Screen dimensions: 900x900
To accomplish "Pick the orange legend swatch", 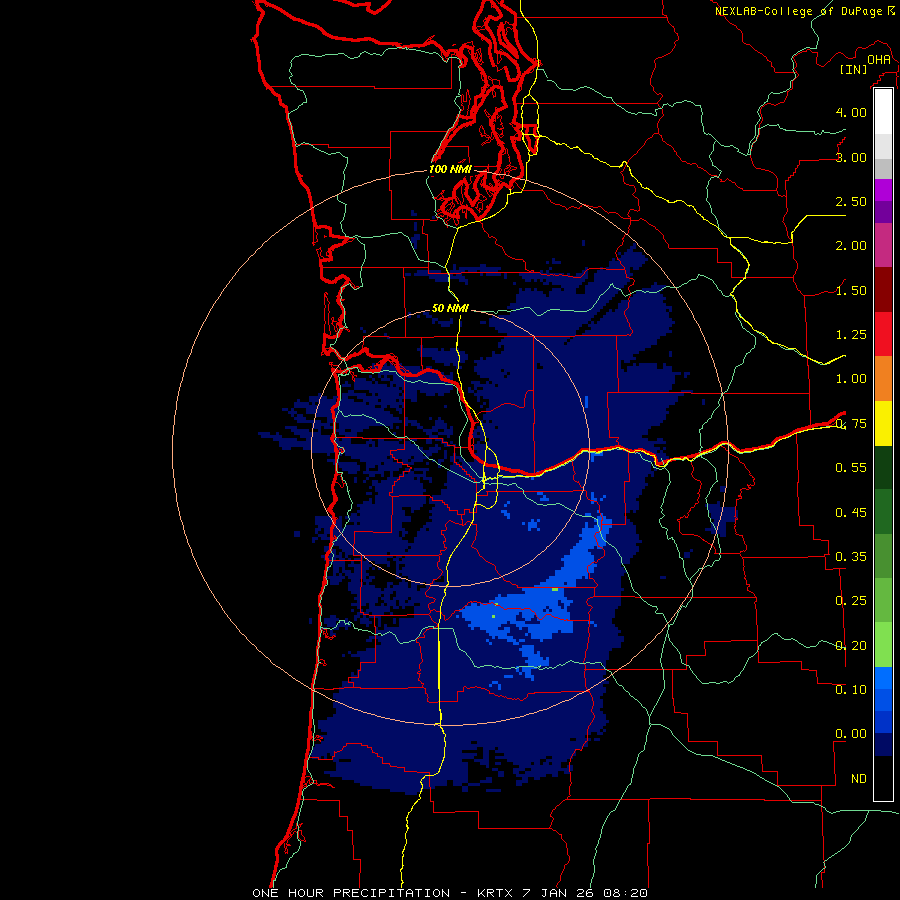I will tap(883, 379).
